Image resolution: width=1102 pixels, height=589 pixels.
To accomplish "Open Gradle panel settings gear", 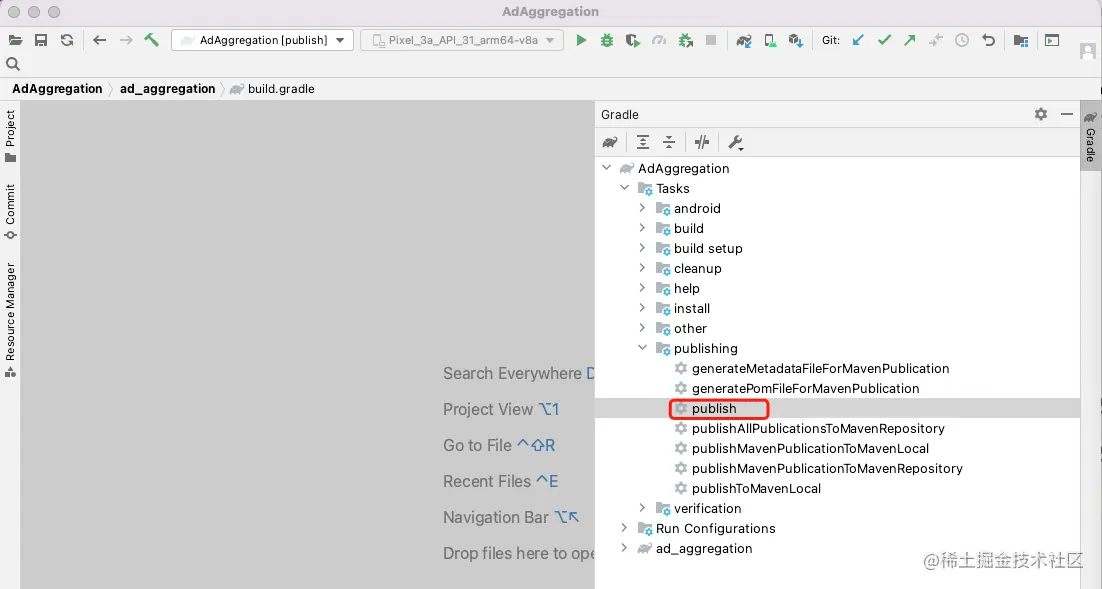I will point(1041,114).
